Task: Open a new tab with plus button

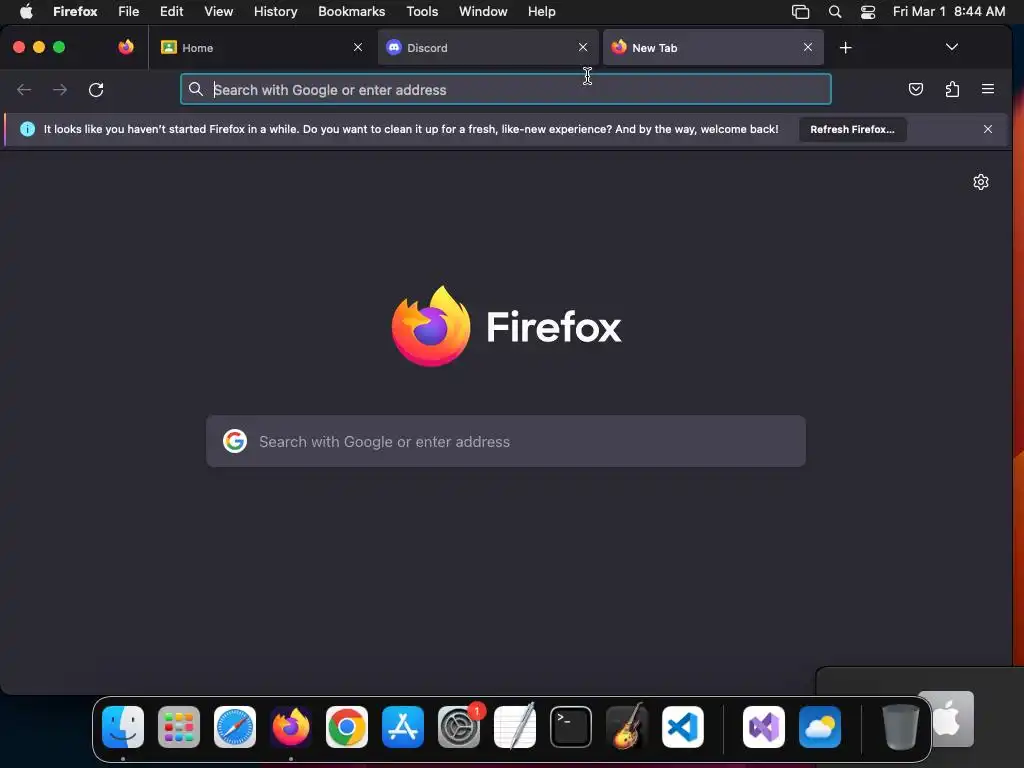Action: pyautogui.click(x=845, y=48)
